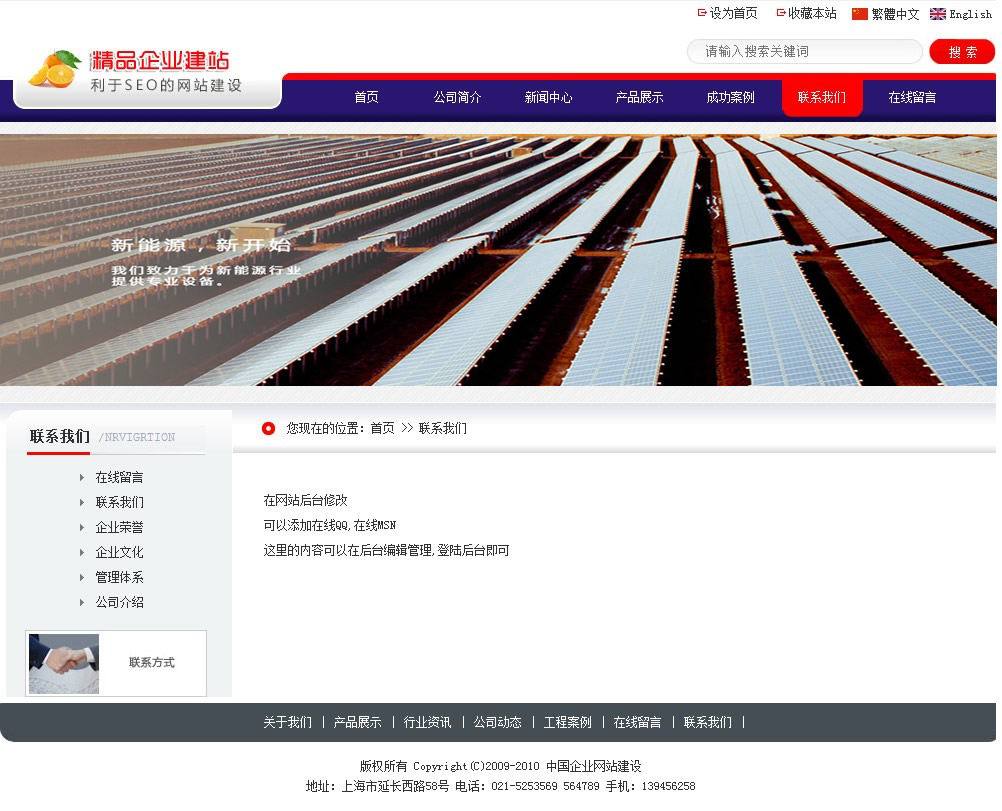Screen dimensions: 1002x811
Task: Click the China flag icon
Action: point(859,14)
